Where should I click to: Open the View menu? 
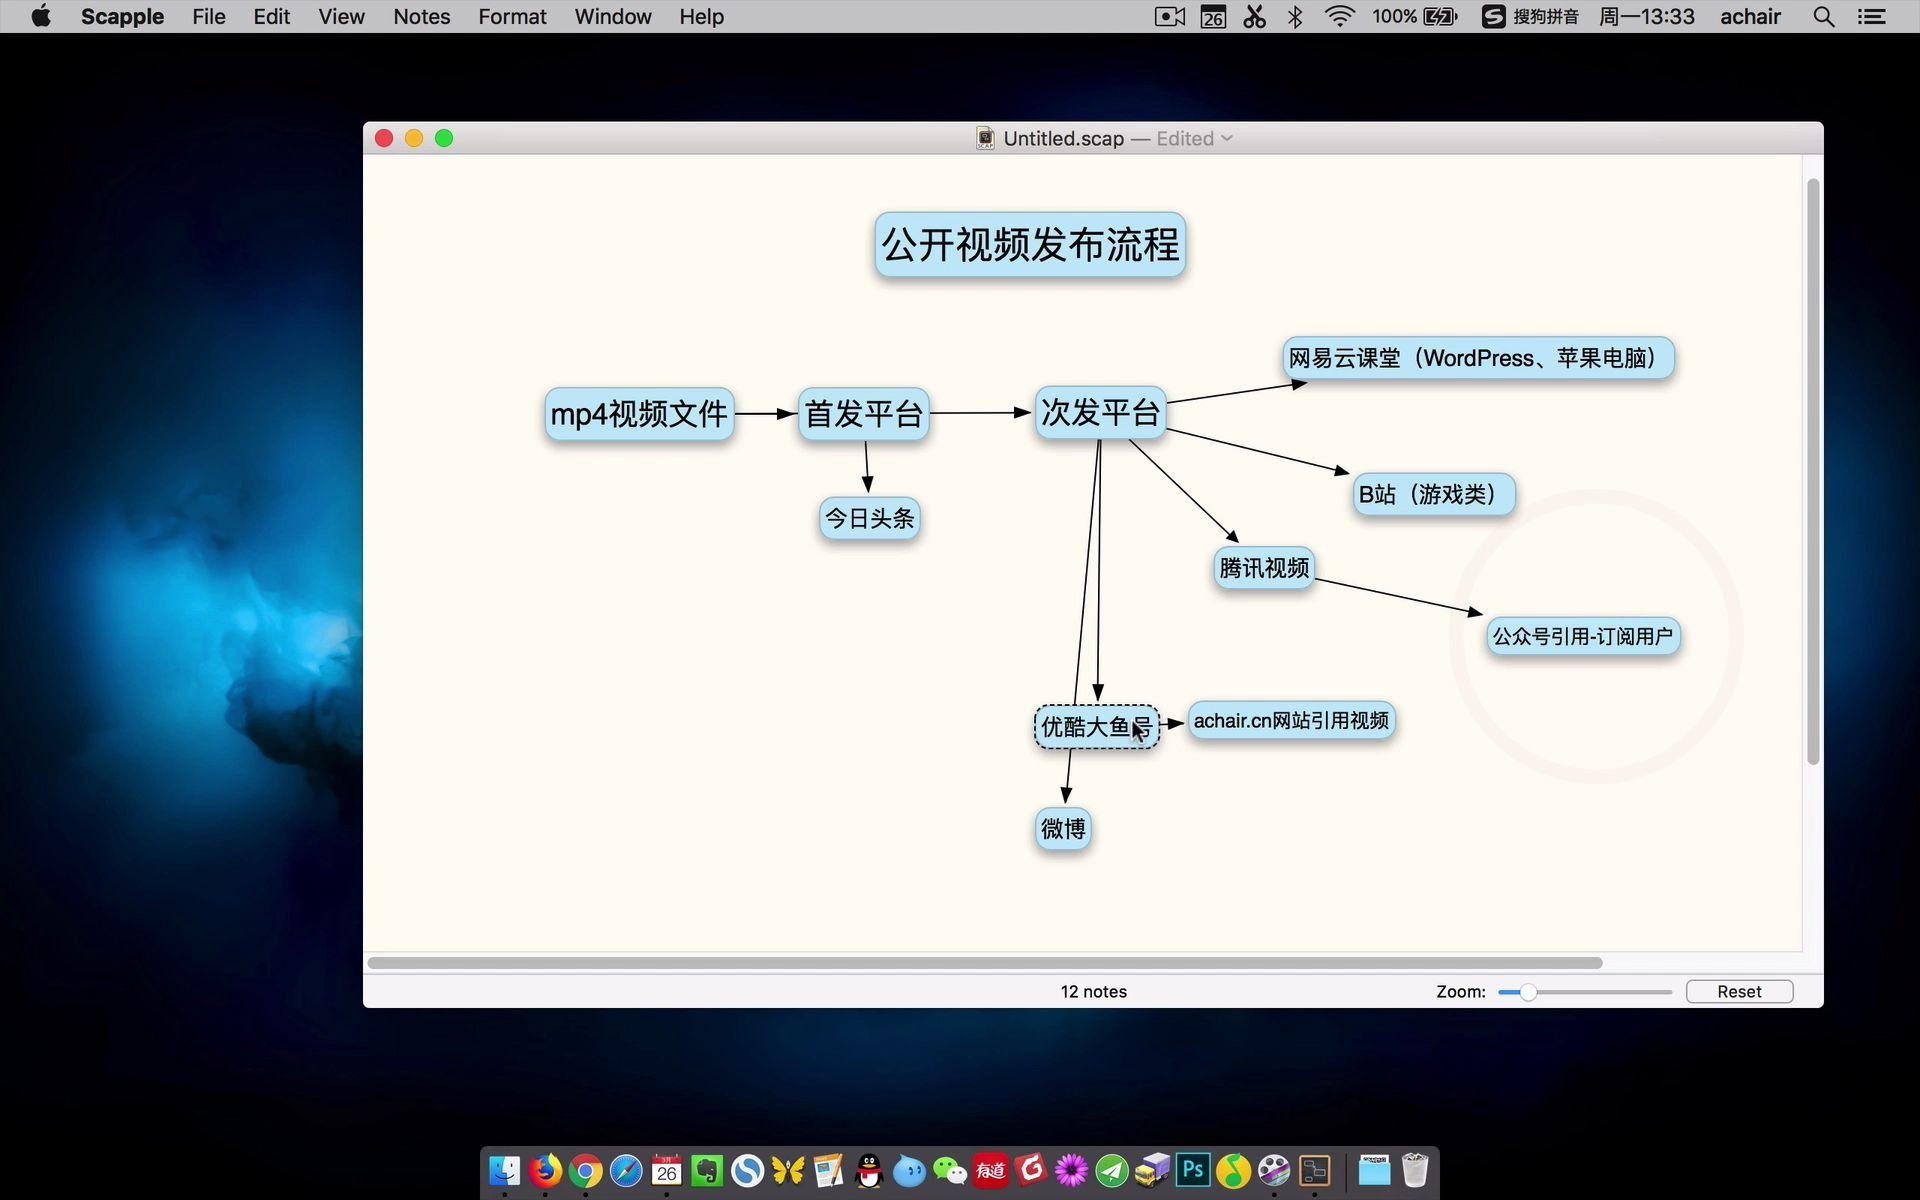coord(341,16)
